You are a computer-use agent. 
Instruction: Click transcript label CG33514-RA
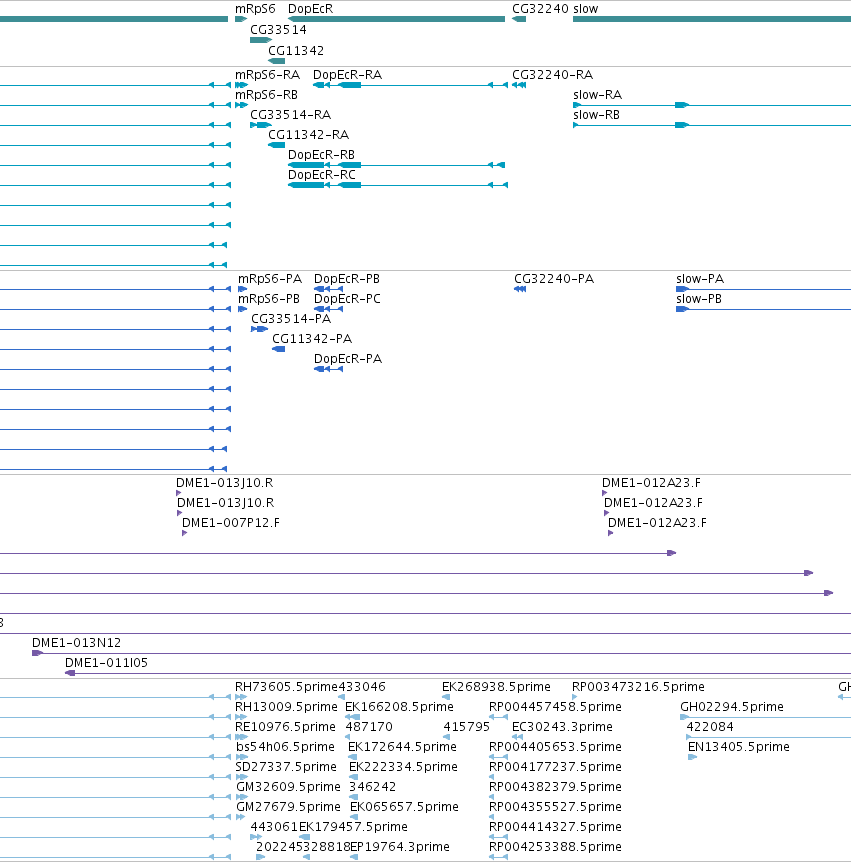[290, 115]
